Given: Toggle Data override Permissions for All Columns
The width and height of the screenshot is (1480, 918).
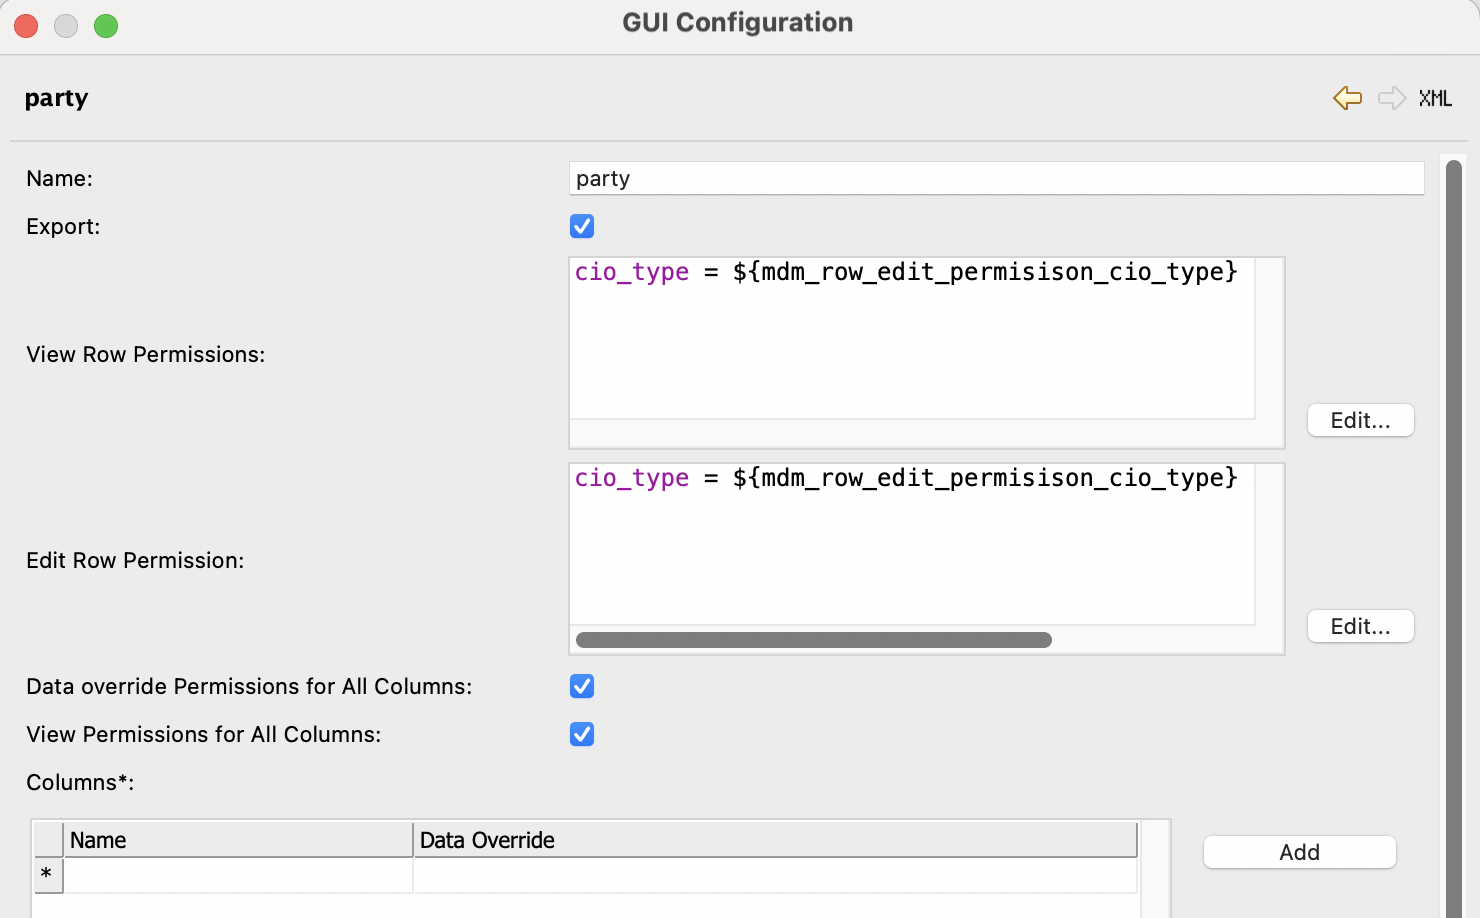Looking at the screenshot, I should click(582, 686).
